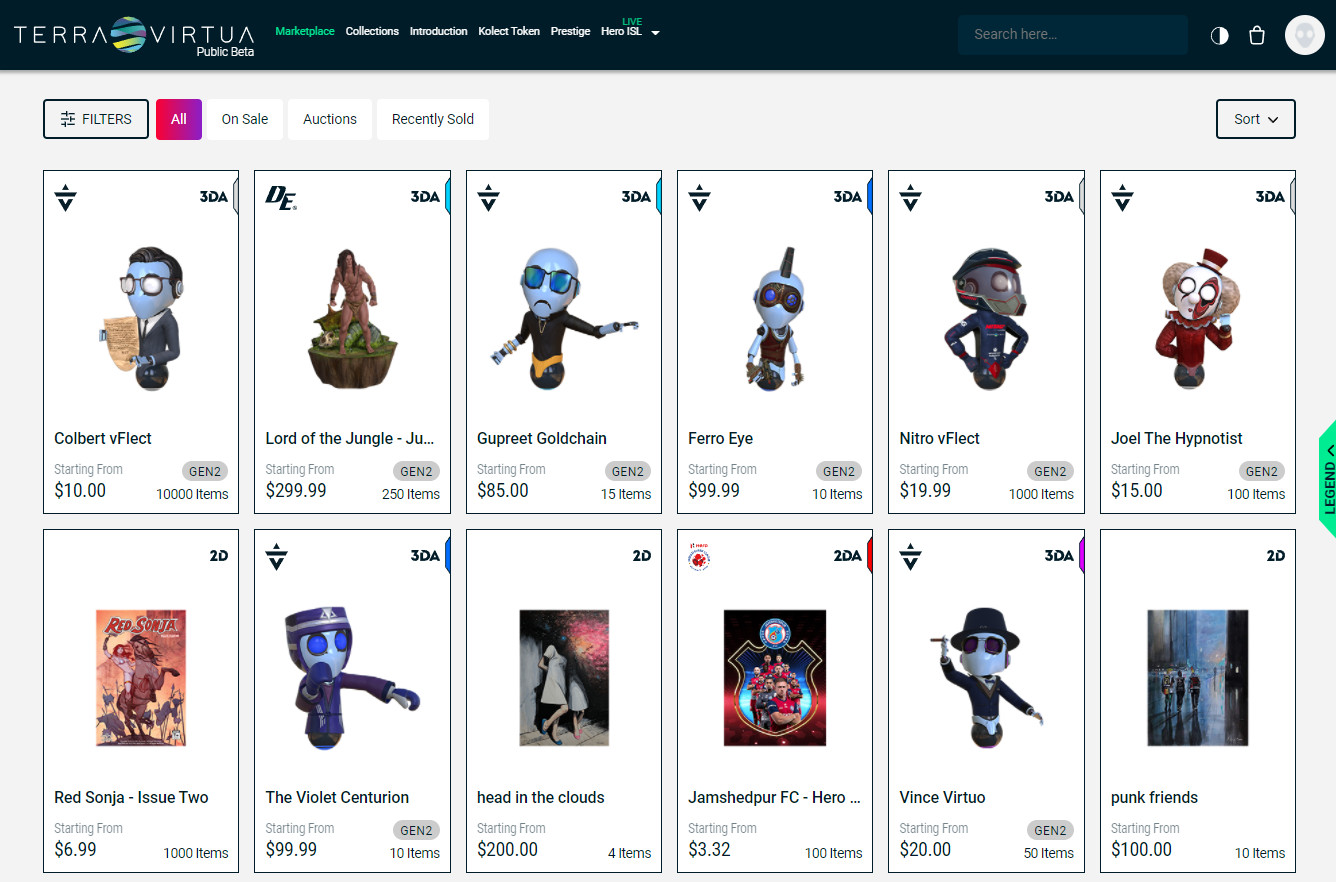Screen dimensions: 1336x882
Task: Switch to the Auctions tab
Action: tap(330, 119)
